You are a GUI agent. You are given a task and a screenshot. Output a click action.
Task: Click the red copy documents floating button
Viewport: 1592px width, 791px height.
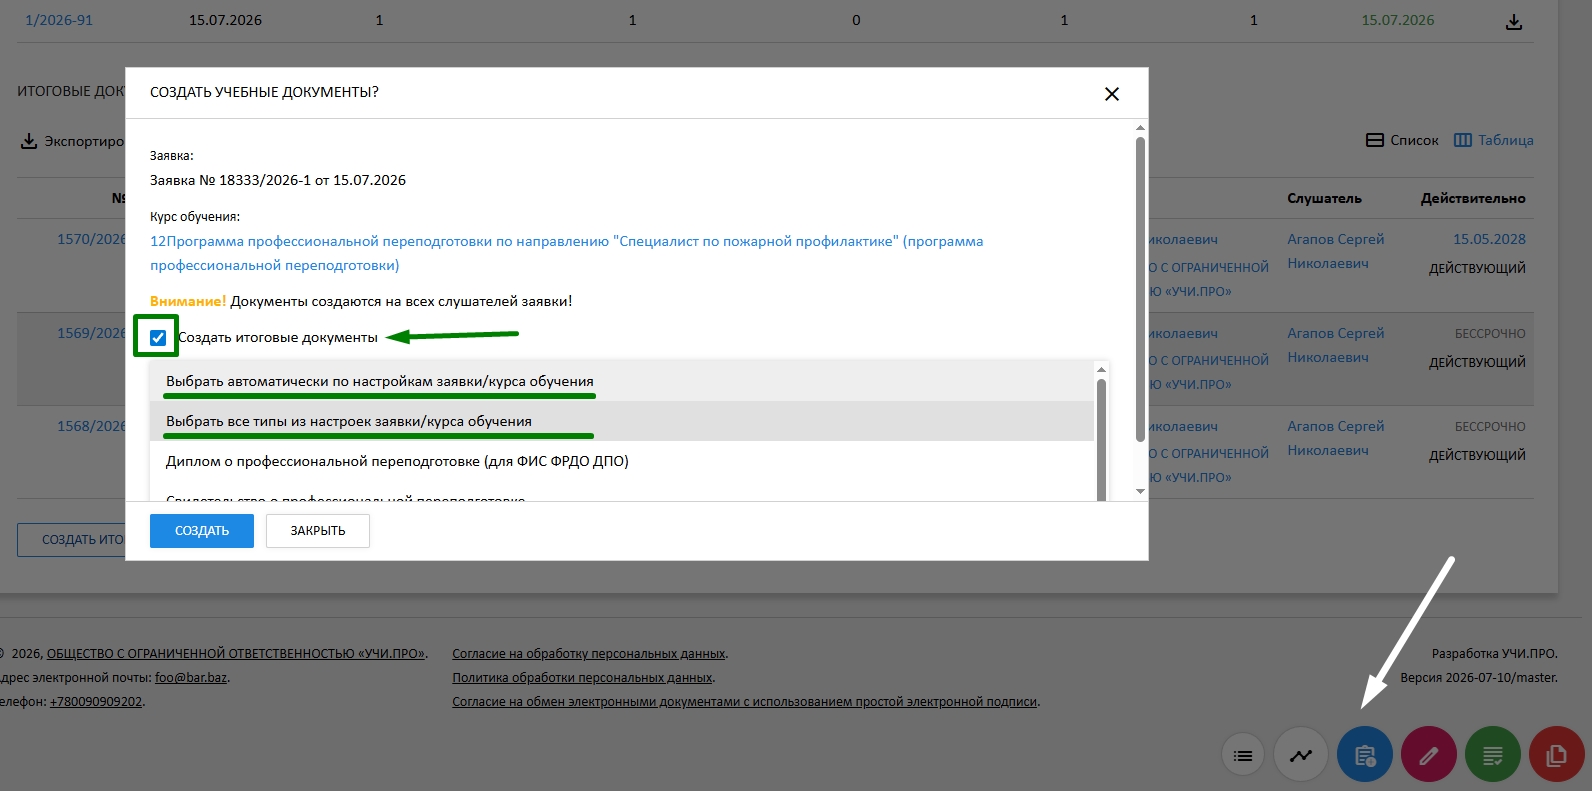tap(1557, 755)
